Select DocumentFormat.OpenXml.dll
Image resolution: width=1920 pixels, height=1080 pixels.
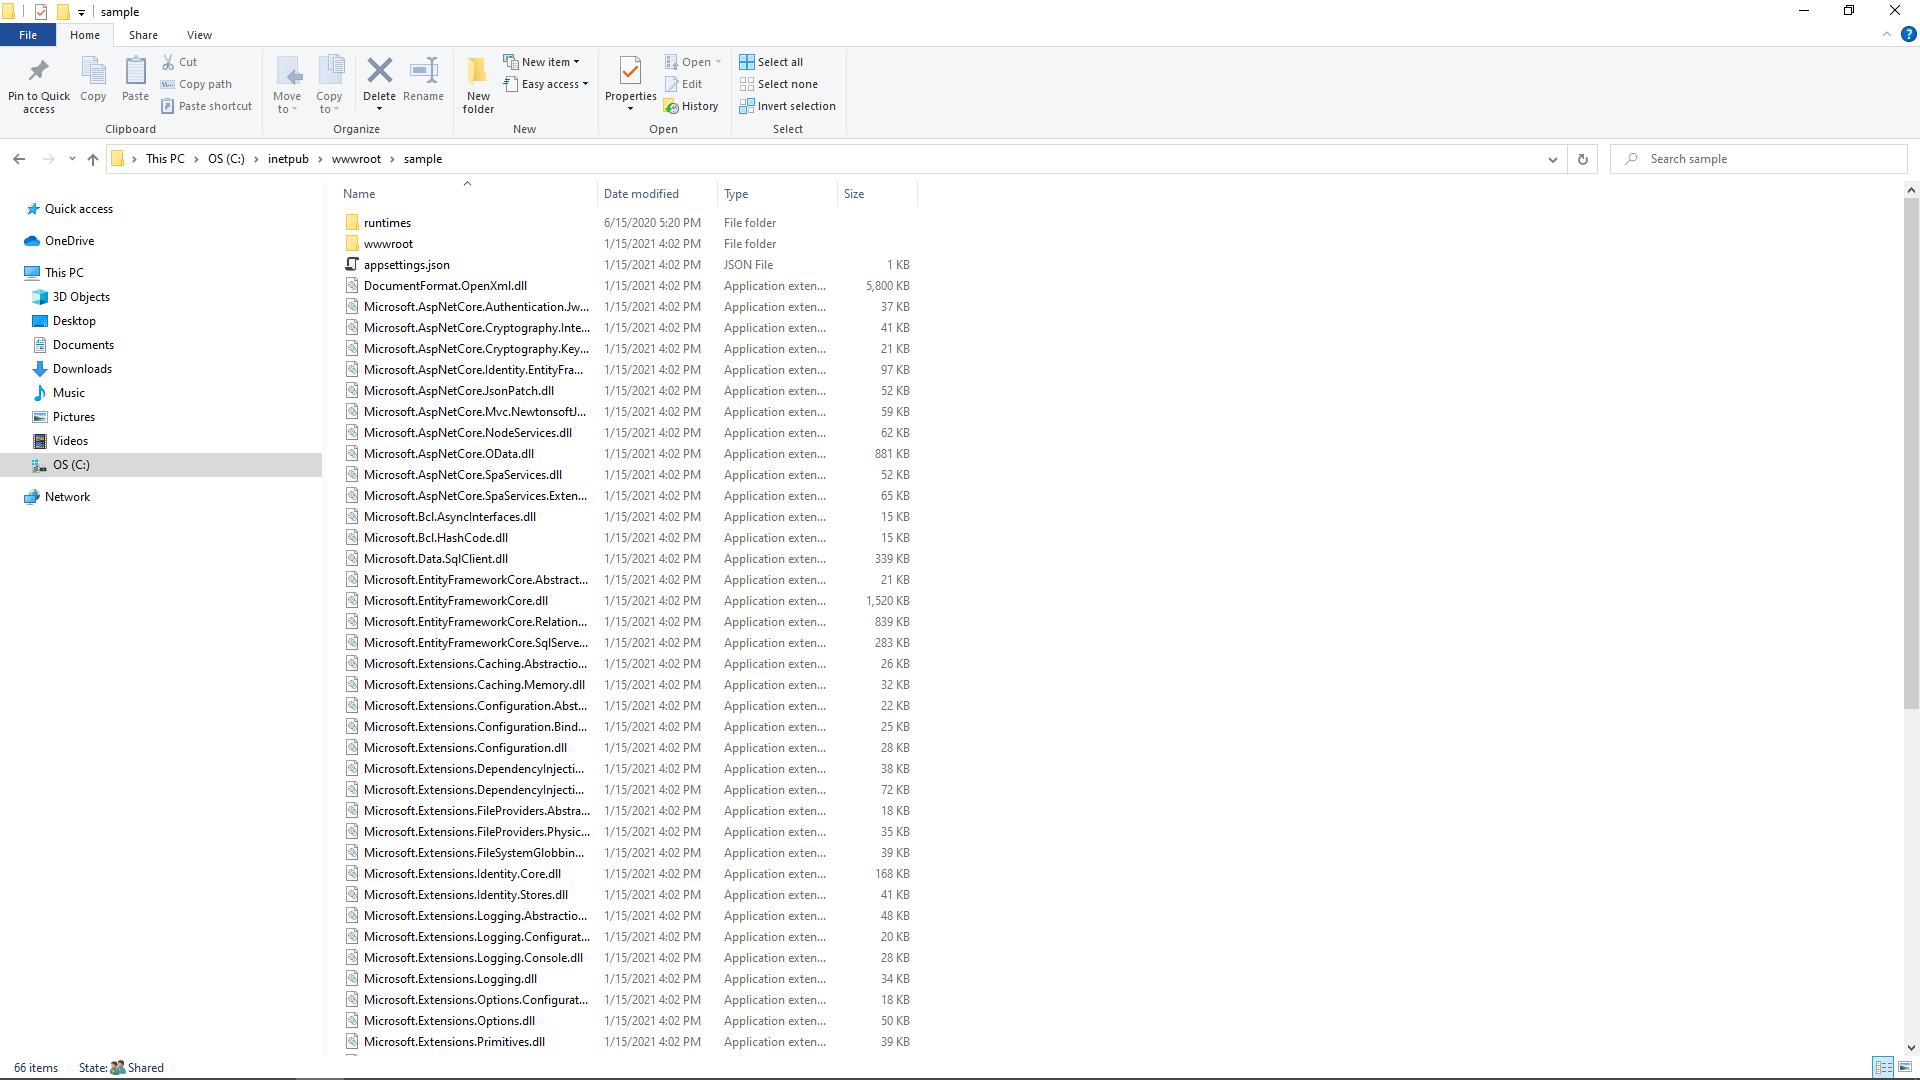pyautogui.click(x=445, y=286)
